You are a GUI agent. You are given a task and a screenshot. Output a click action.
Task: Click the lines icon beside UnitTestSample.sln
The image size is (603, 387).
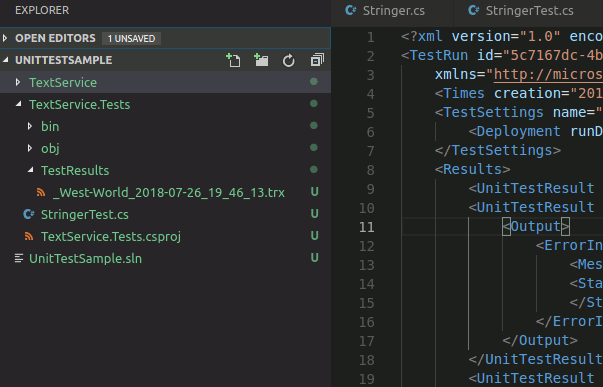tap(18, 258)
